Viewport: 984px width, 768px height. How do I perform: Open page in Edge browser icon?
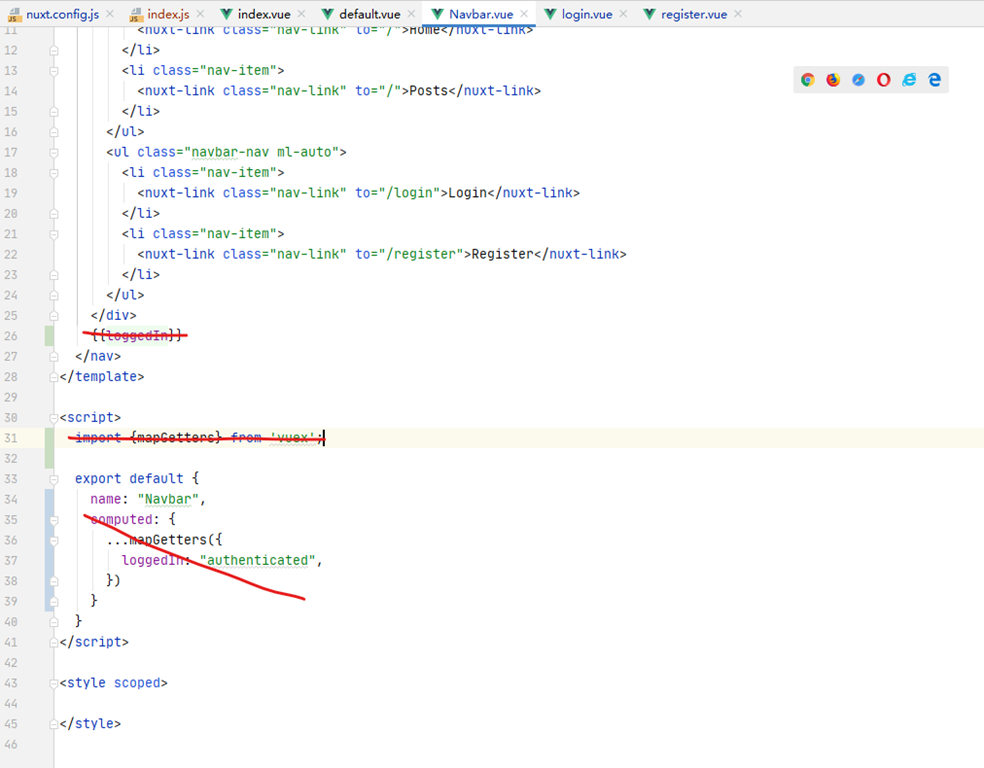pos(934,80)
